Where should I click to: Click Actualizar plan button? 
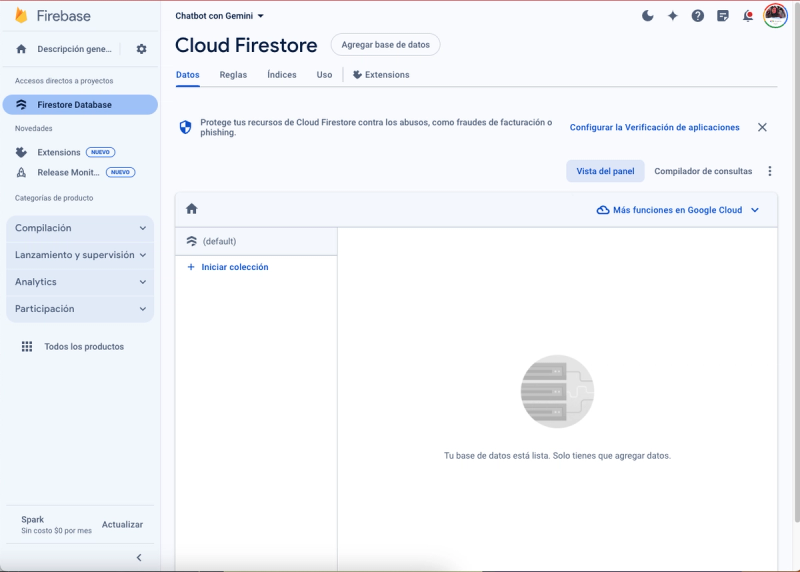coord(122,525)
